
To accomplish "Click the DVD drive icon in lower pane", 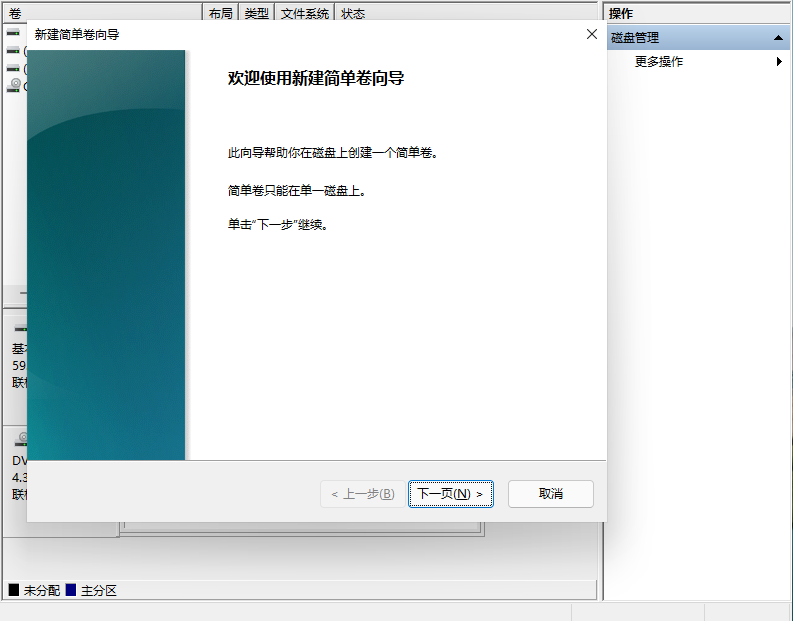I will pyautogui.click(x=21, y=438).
